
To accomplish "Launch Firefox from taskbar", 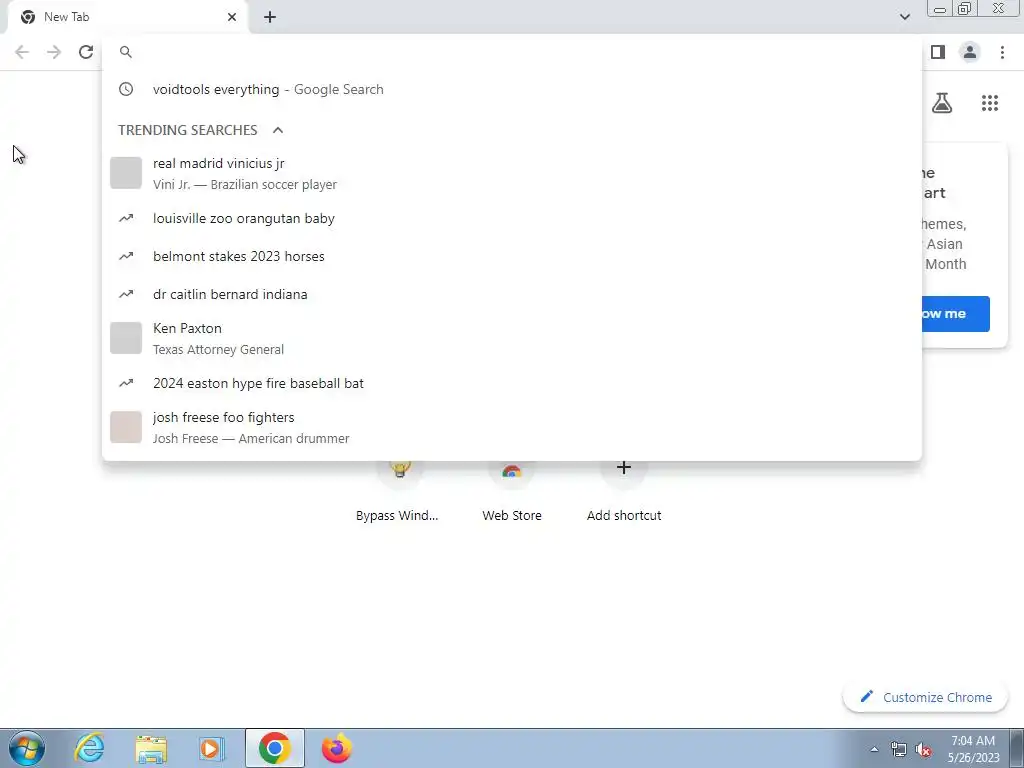I will click(336, 748).
